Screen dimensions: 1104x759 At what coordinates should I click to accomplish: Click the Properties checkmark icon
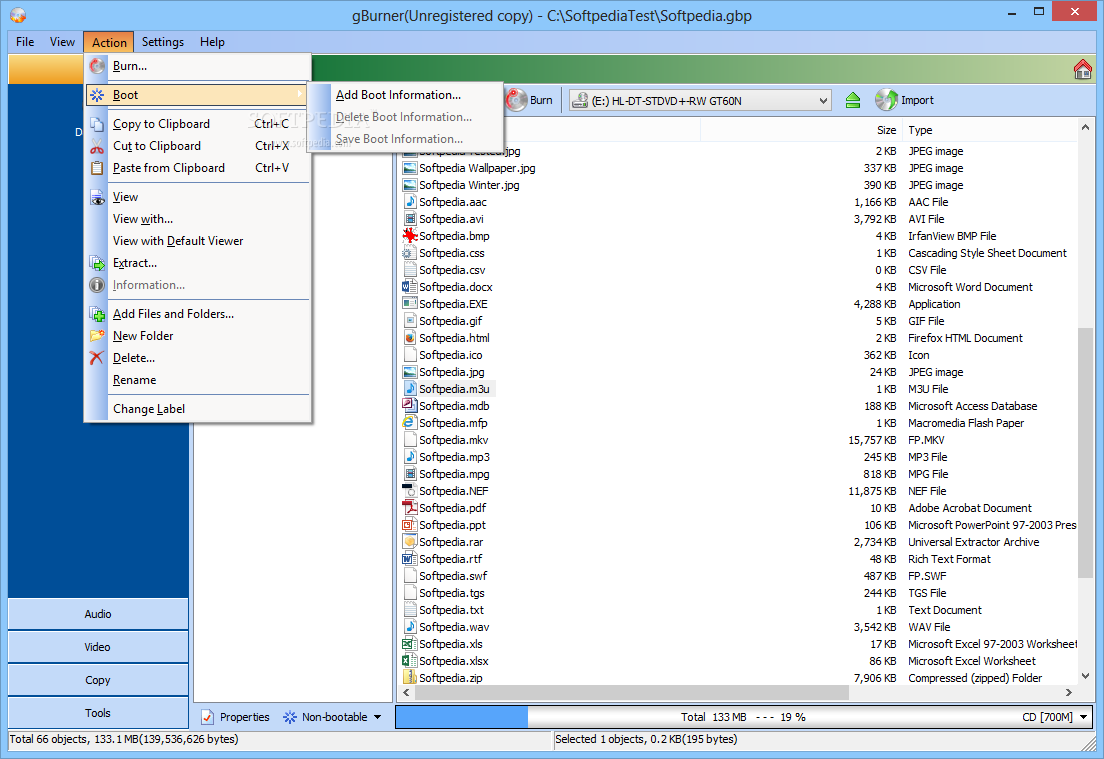tap(207, 717)
